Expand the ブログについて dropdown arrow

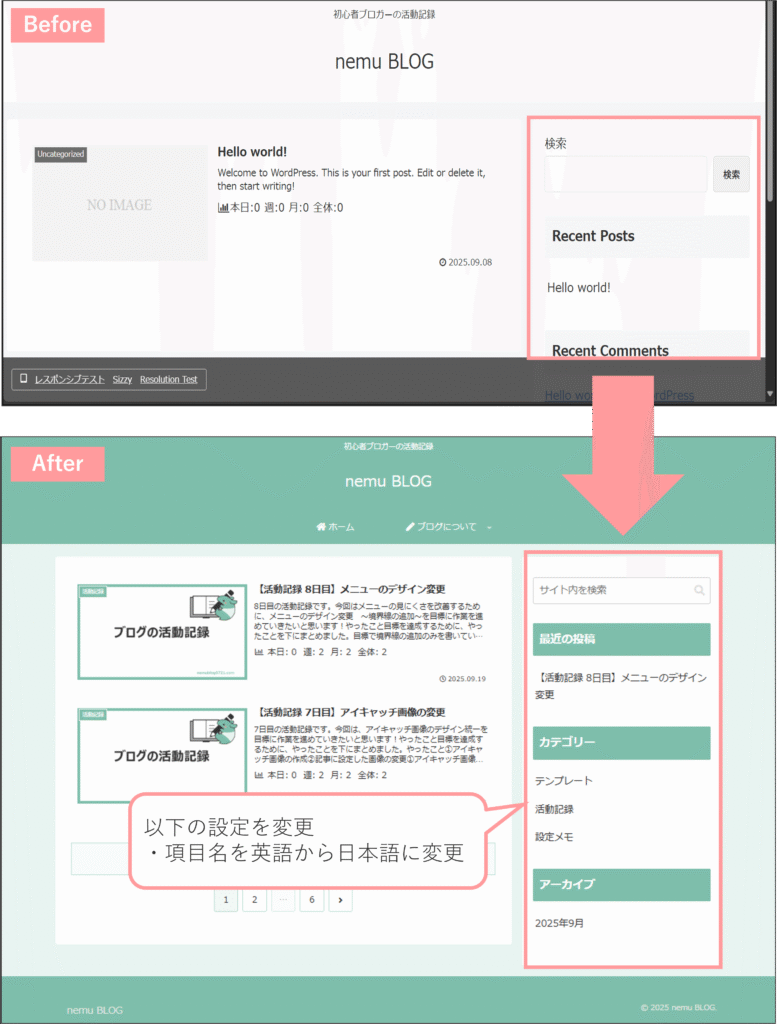tap(489, 527)
